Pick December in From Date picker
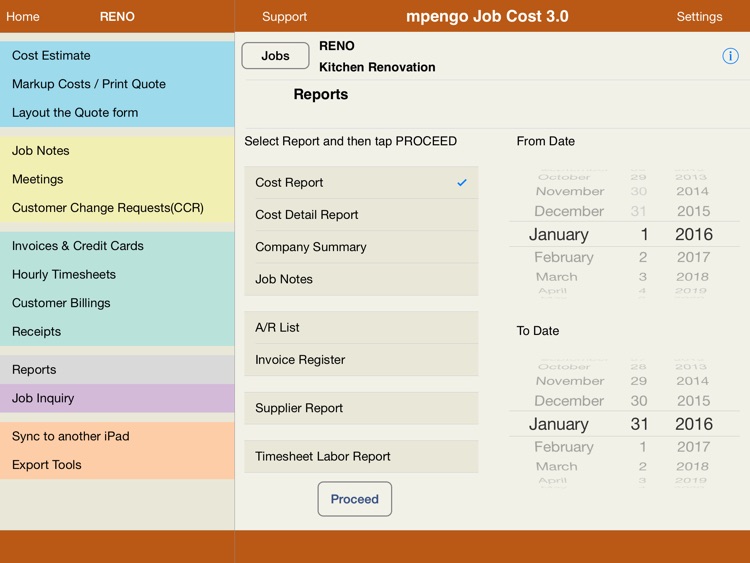Image resolution: width=750 pixels, height=563 pixels. [569, 211]
